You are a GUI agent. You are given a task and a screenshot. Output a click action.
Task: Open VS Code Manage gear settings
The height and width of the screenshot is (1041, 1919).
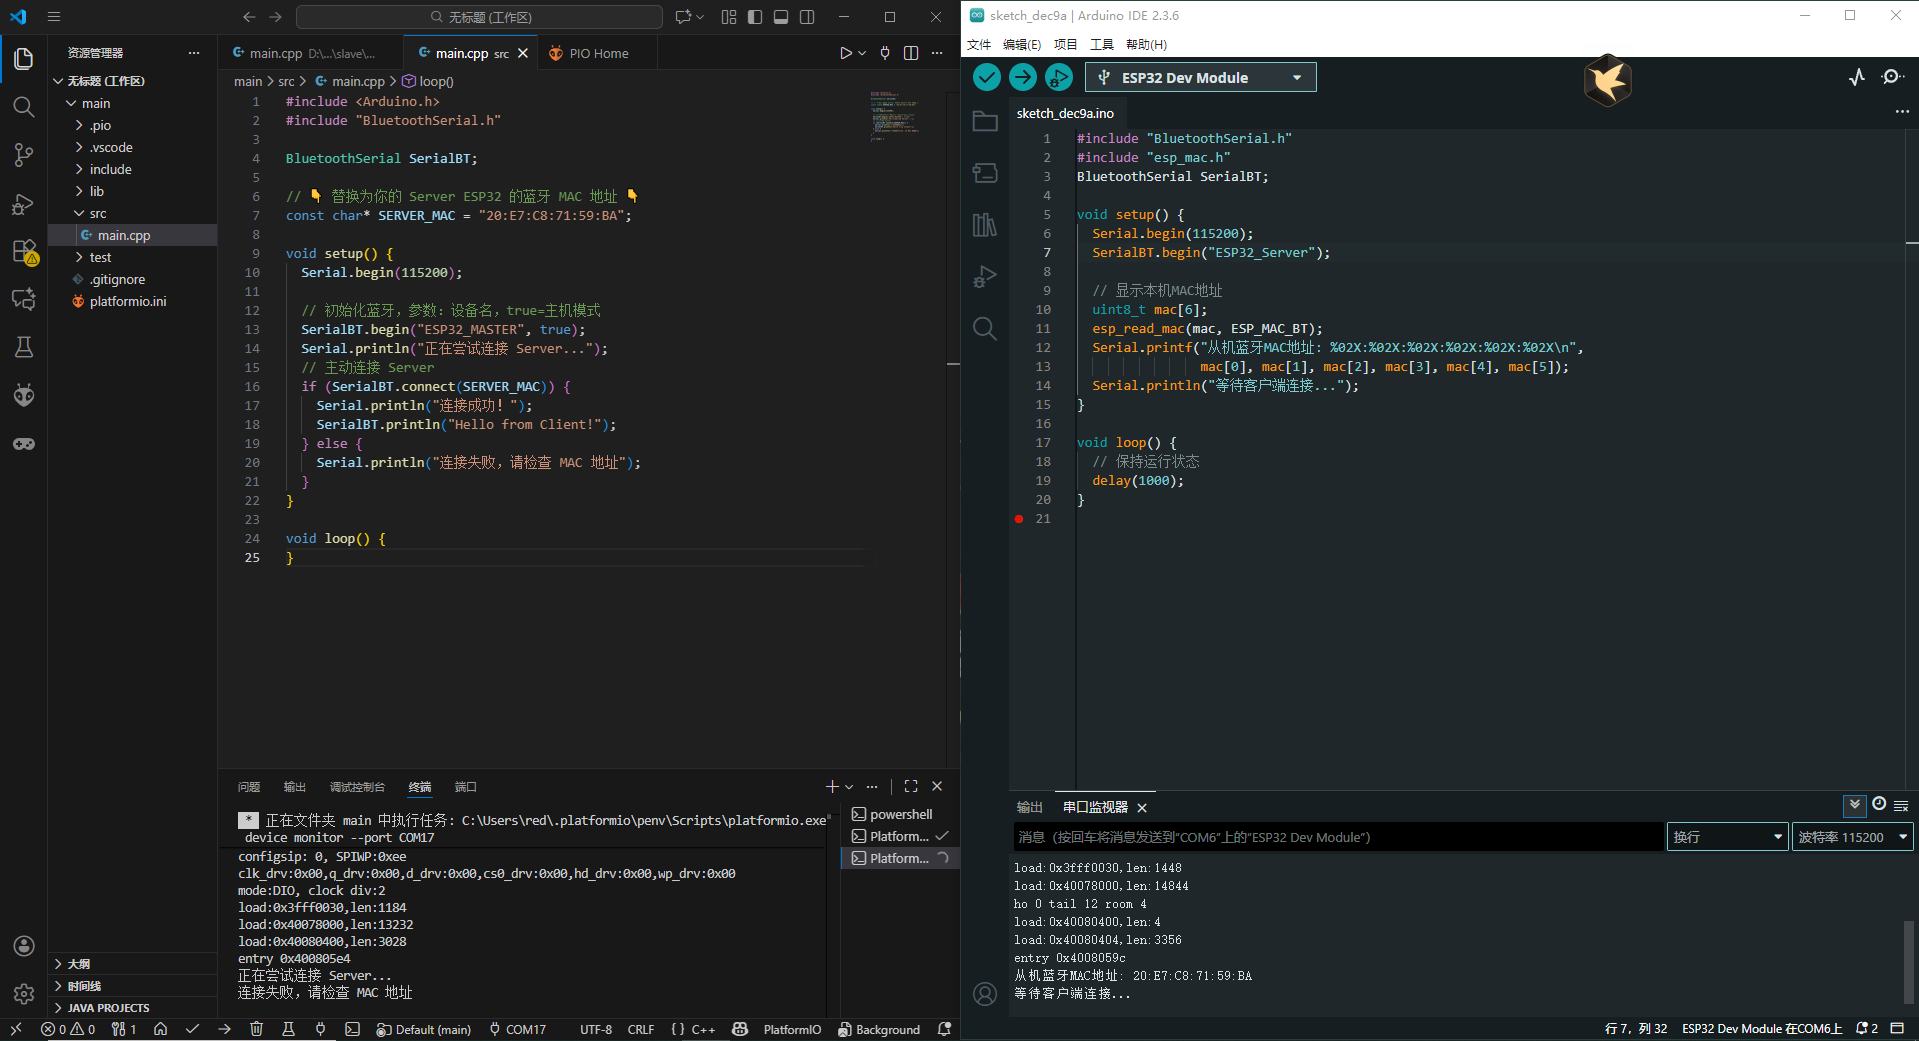coord(24,994)
